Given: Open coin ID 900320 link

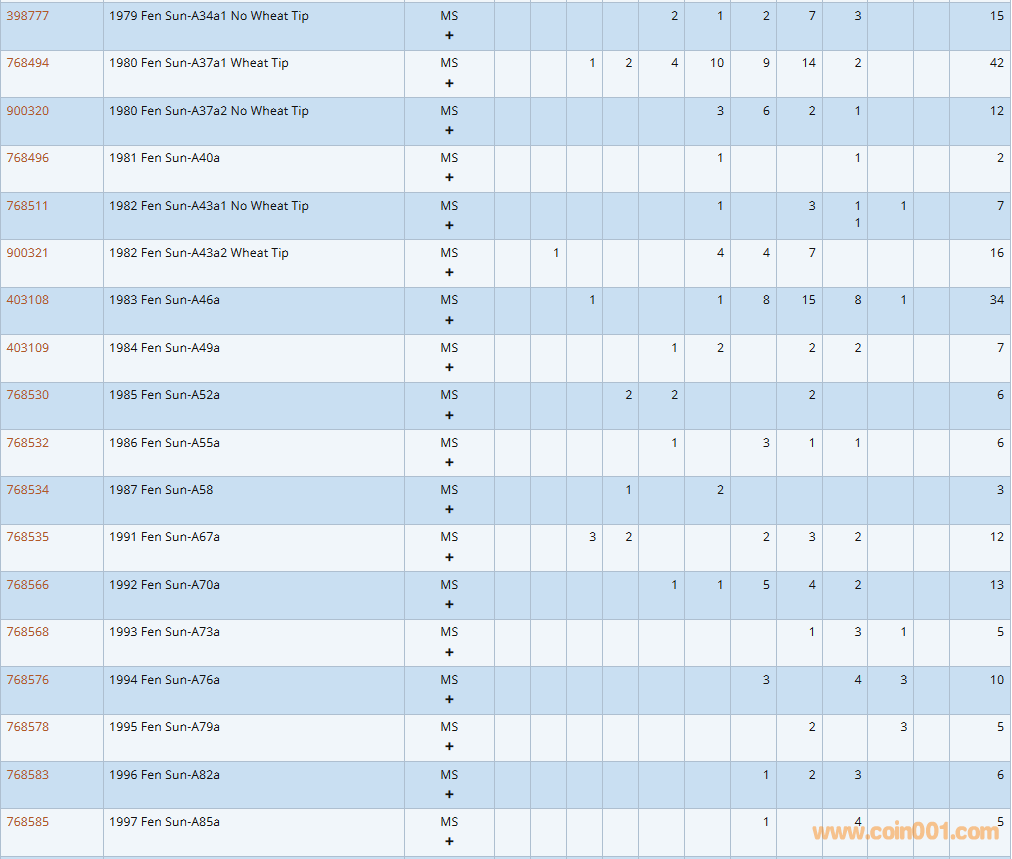Looking at the screenshot, I should point(28,111).
